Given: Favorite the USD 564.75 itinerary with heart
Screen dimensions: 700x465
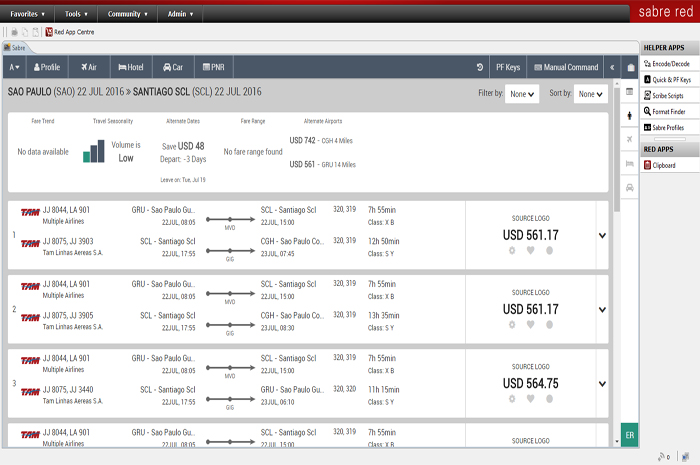Looking at the screenshot, I should pos(530,399).
